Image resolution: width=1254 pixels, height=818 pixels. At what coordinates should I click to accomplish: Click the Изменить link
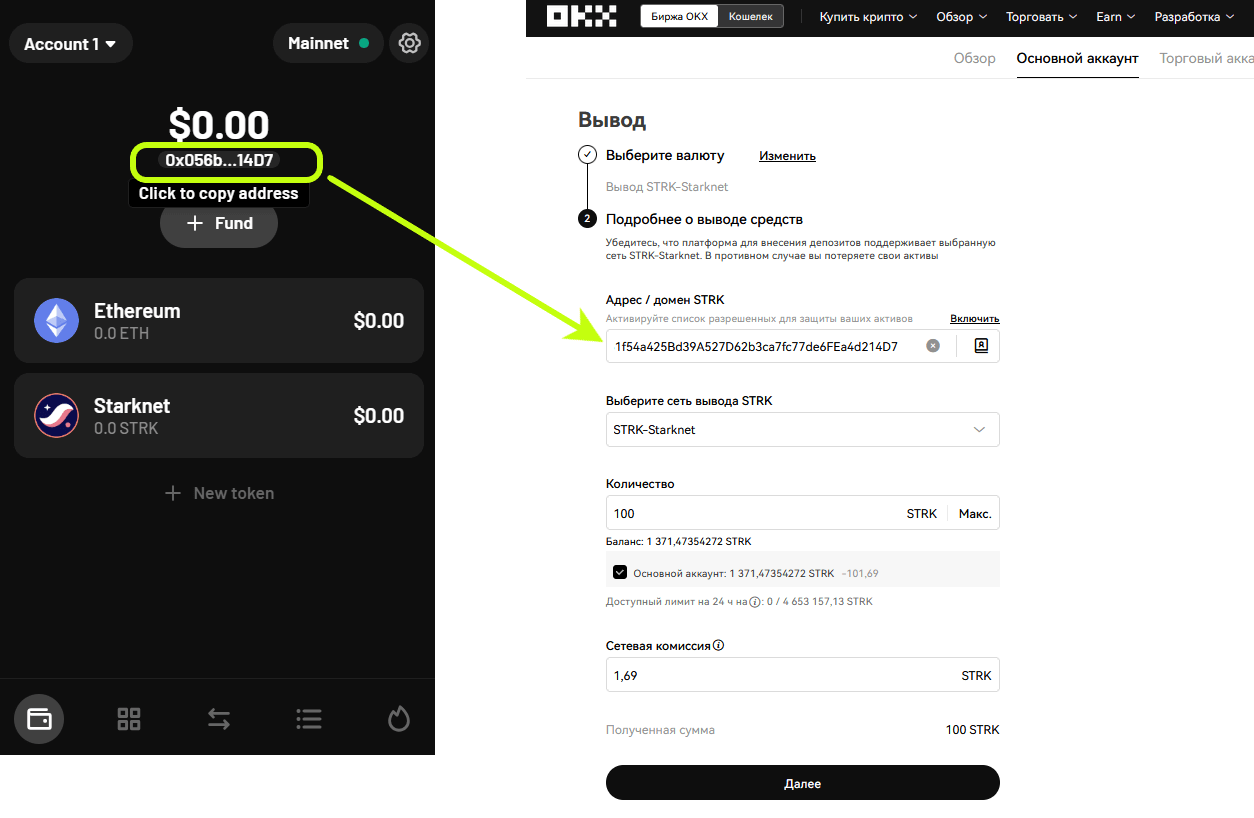(x=787, y=156)
